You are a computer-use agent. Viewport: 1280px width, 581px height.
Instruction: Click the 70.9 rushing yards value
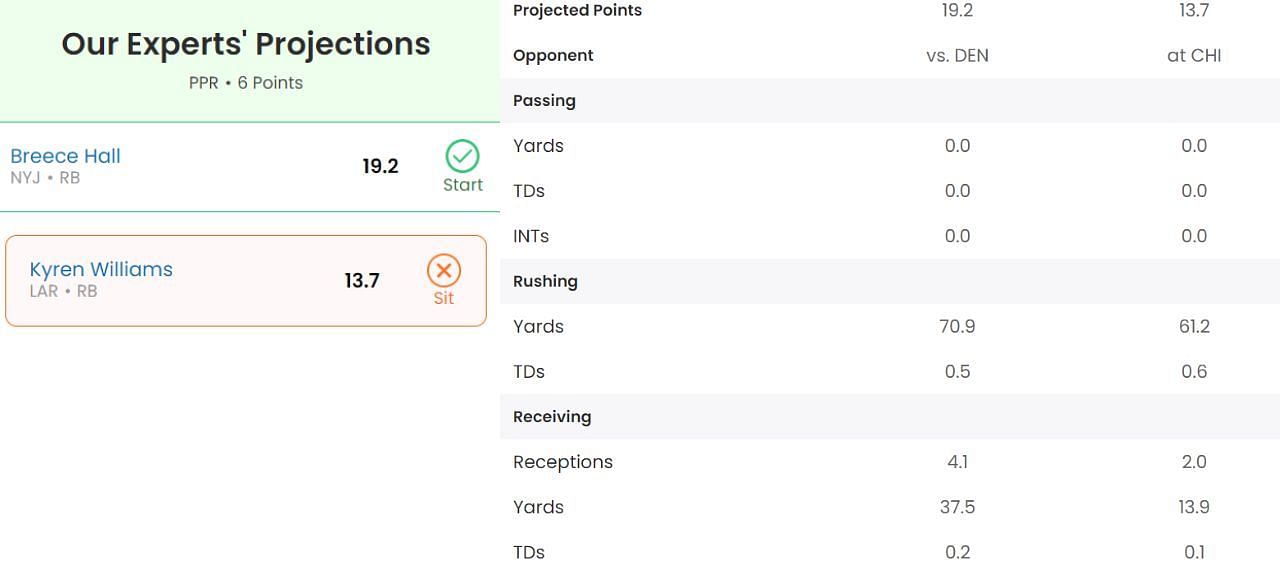[x=957, y=326]
